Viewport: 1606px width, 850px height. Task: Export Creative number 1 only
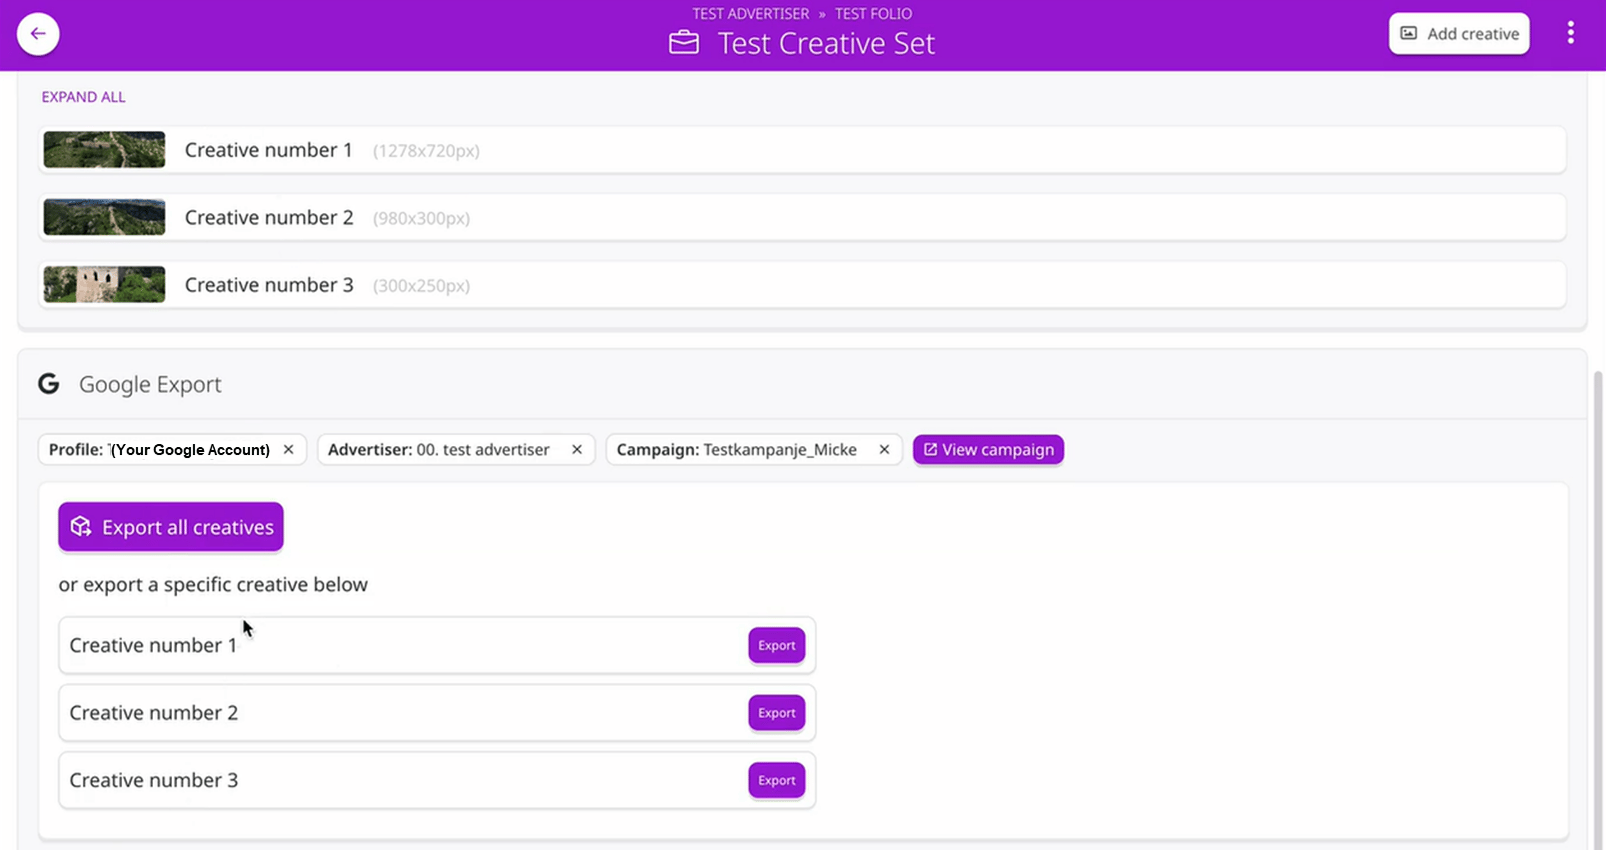[x=776, y=646]
